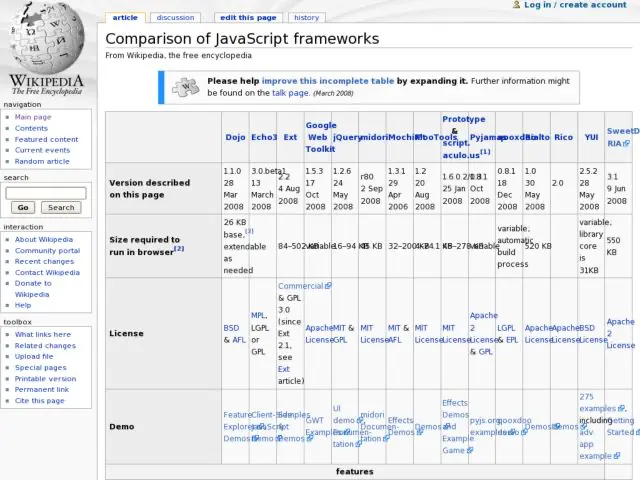Open About Wikipedia link
Image resolution: width=640 pixels, height=480 pixels.
tap(44, 240)
